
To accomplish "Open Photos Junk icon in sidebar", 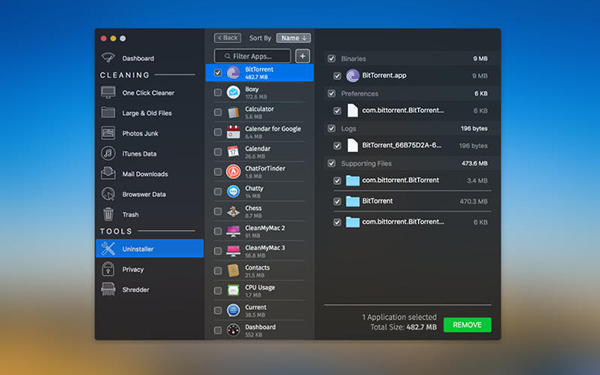I will (108, 133).
